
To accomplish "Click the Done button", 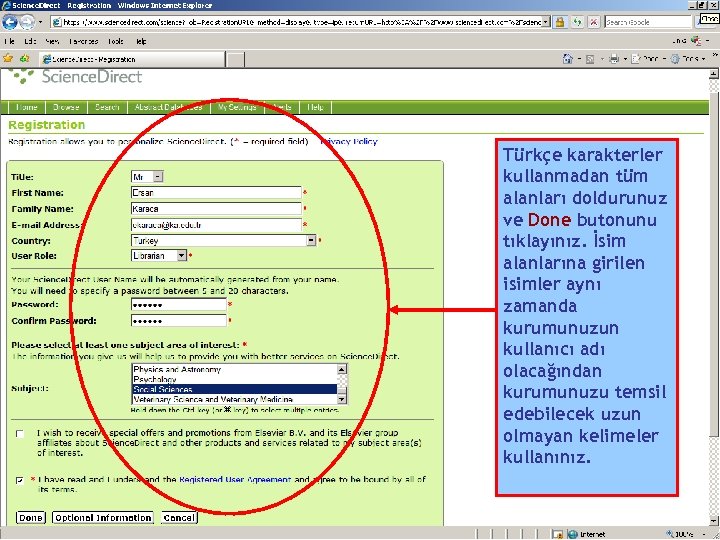I will pyautogui.click(x=31, y=518).
